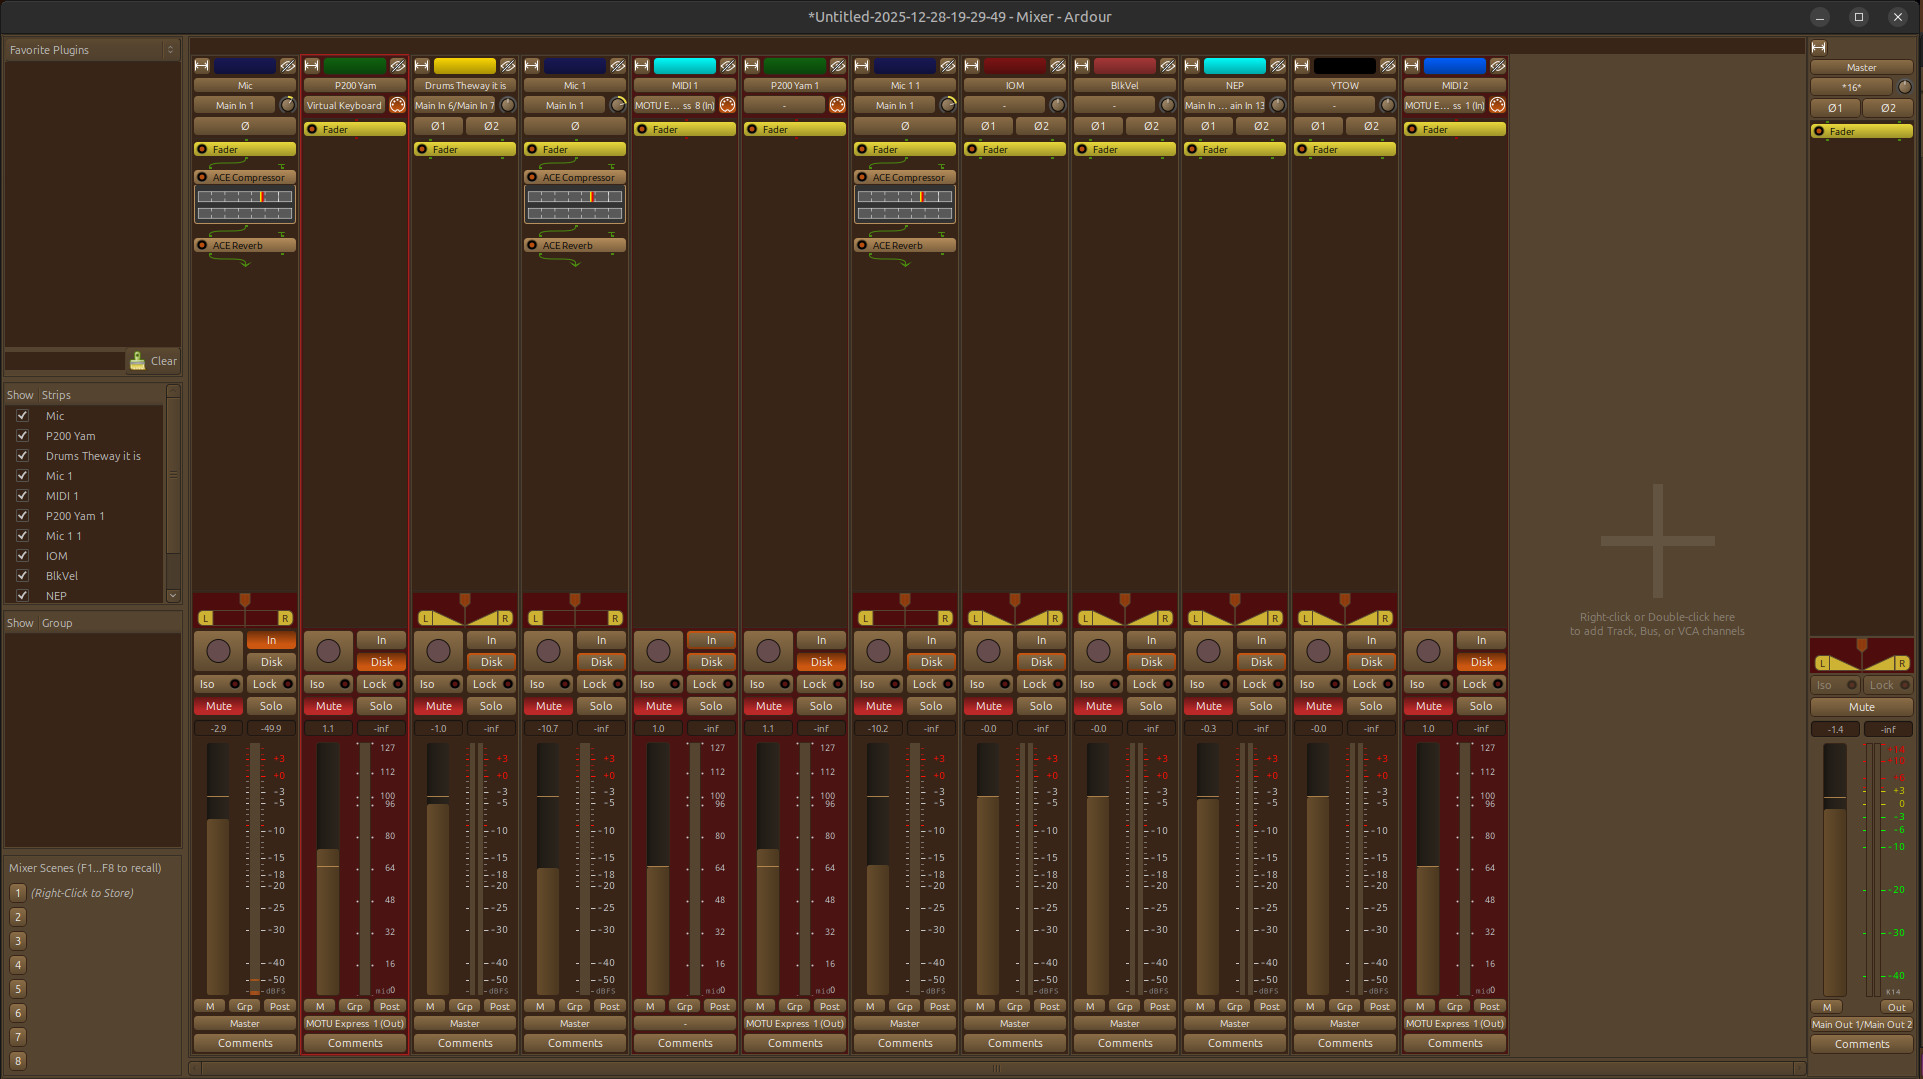The image size is (1923, 1079).
Task: Open the Favorite Plugins dropdown
Action: (x=90, y=50)
